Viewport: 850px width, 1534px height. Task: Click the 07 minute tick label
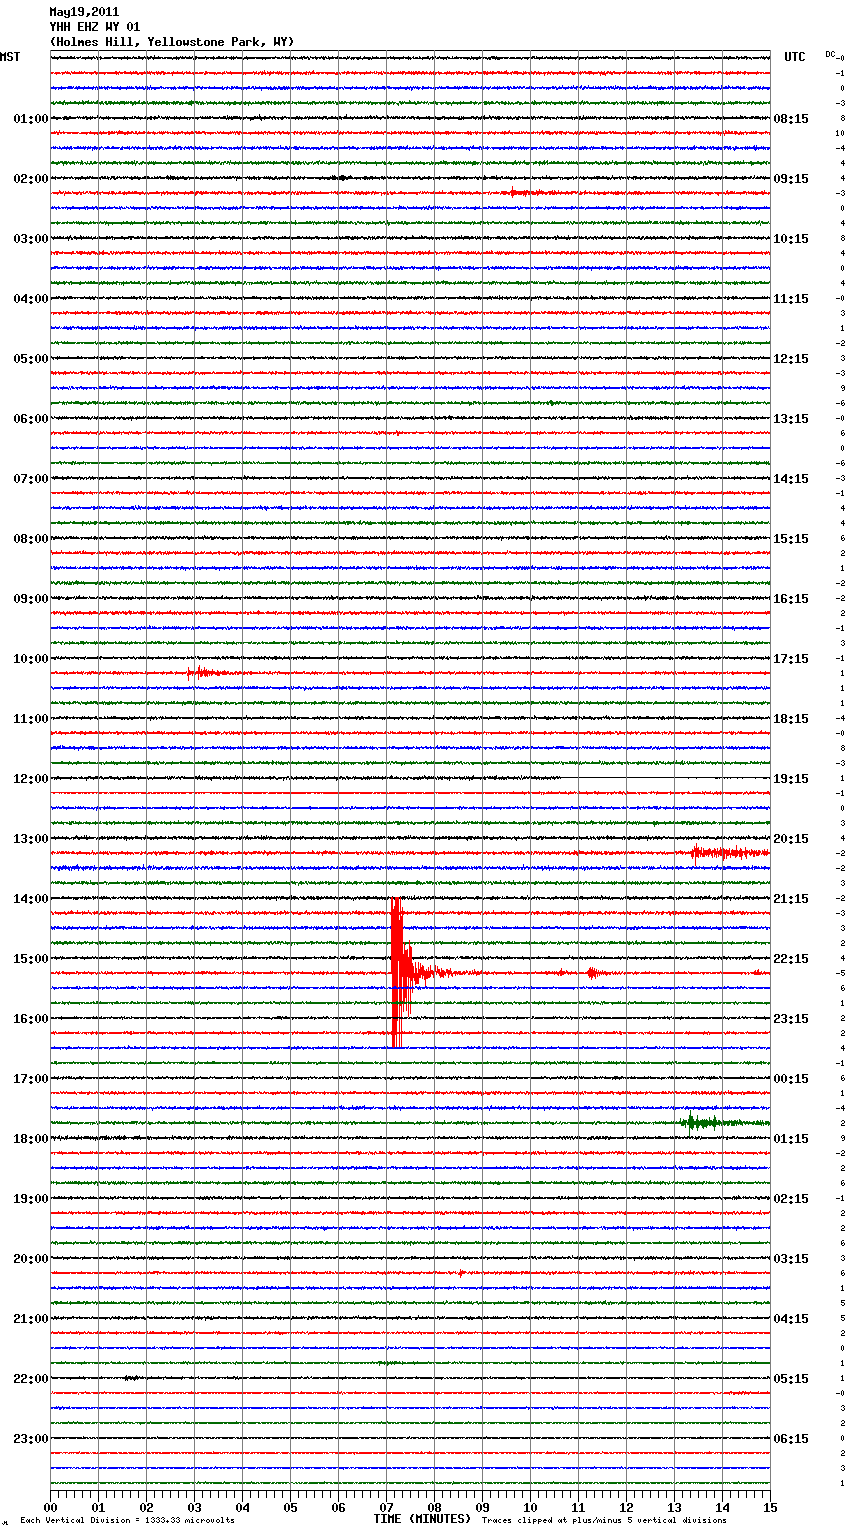386,1507
